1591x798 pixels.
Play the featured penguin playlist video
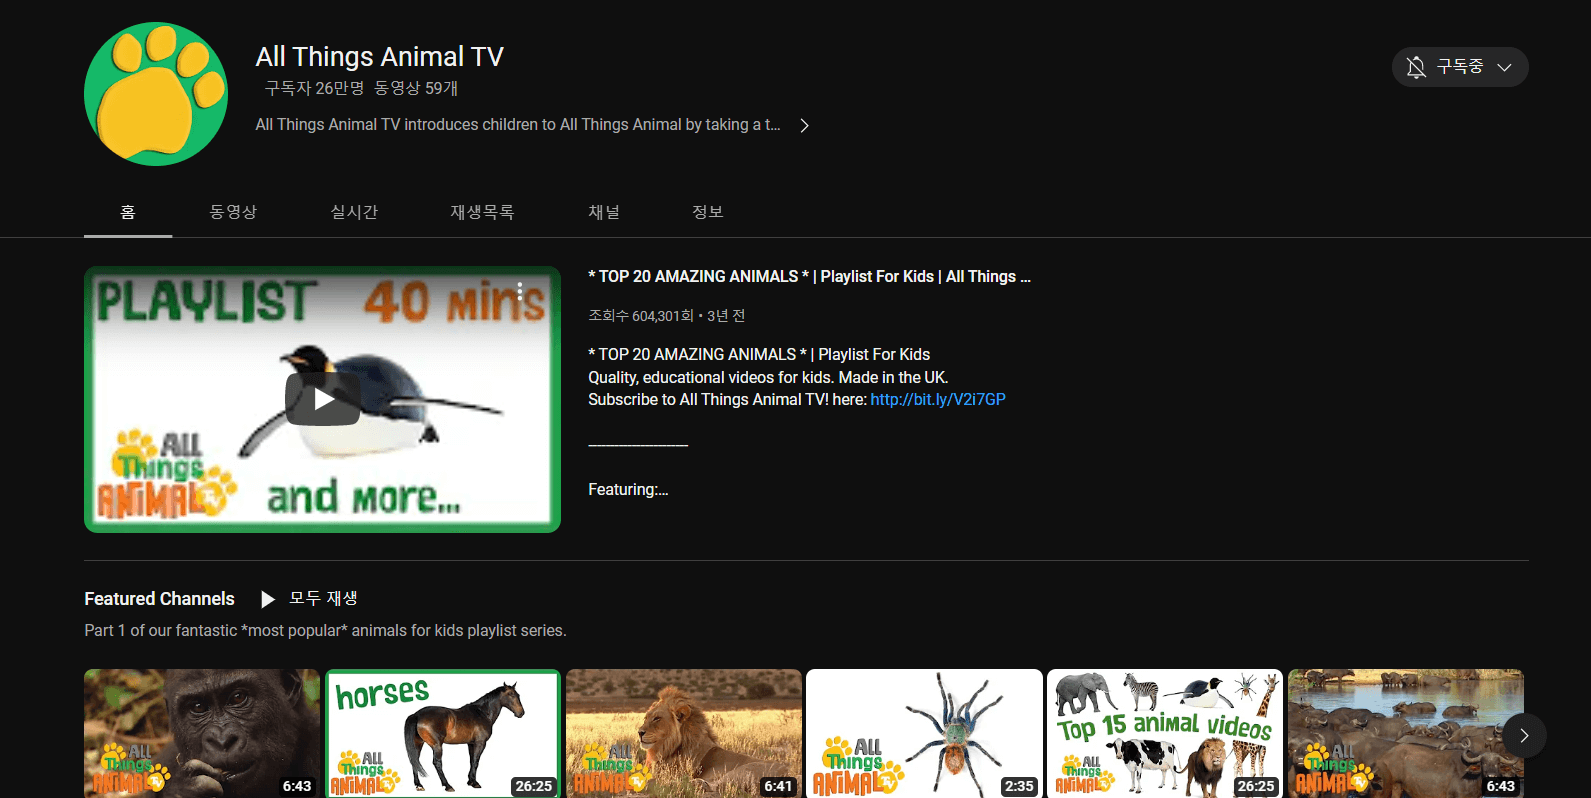click(322, 399)
